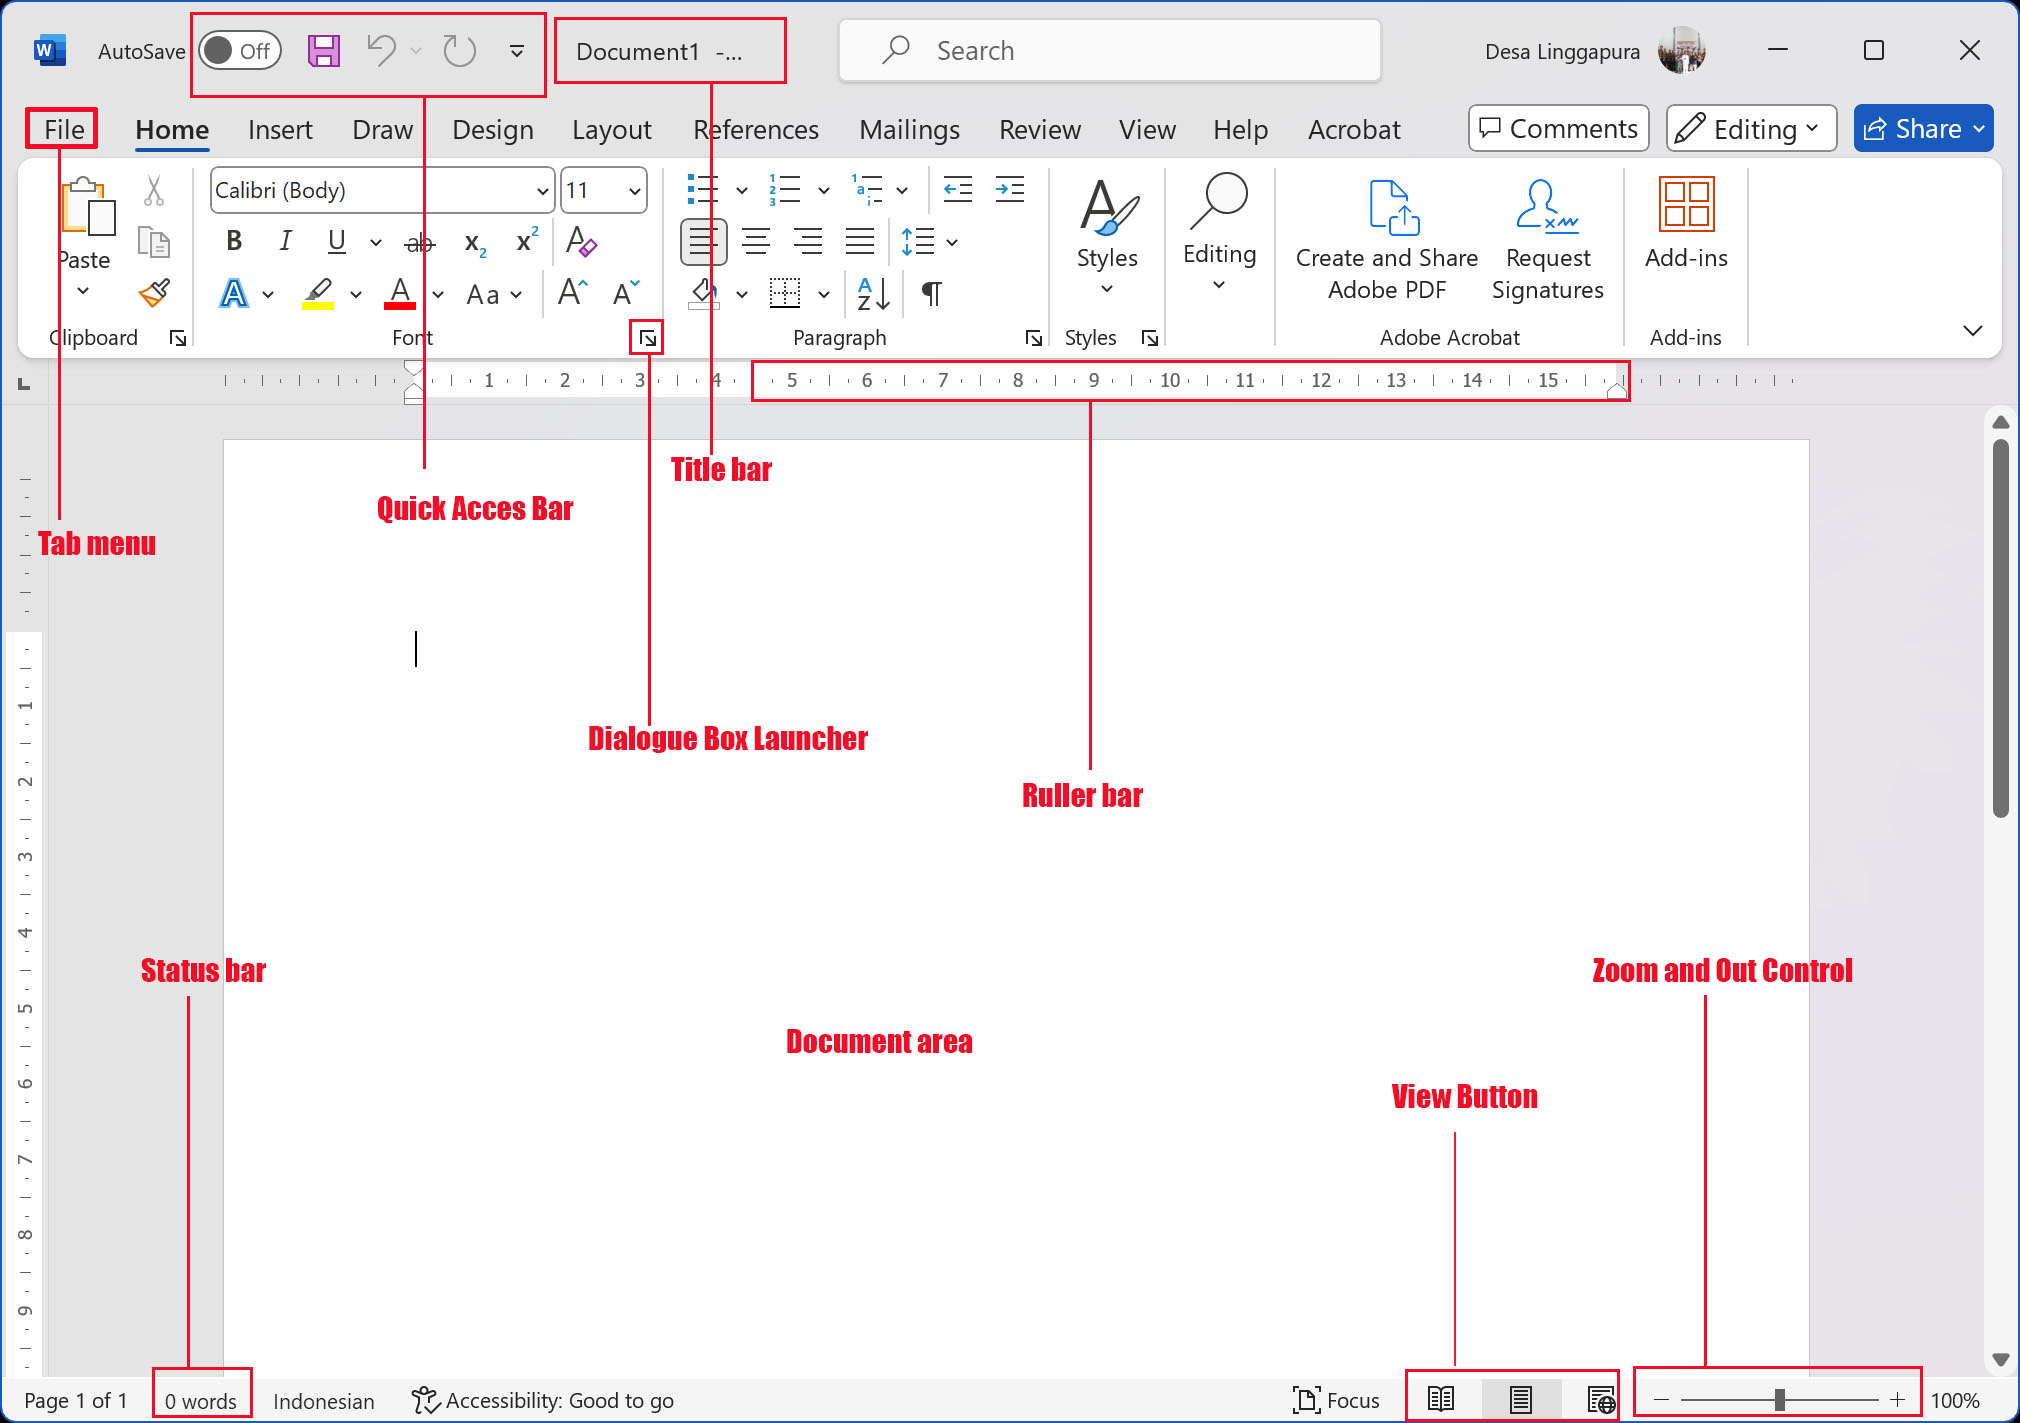Turn AutoSave on
This screenshot has height=1423, width=2020.
[239, 50]
